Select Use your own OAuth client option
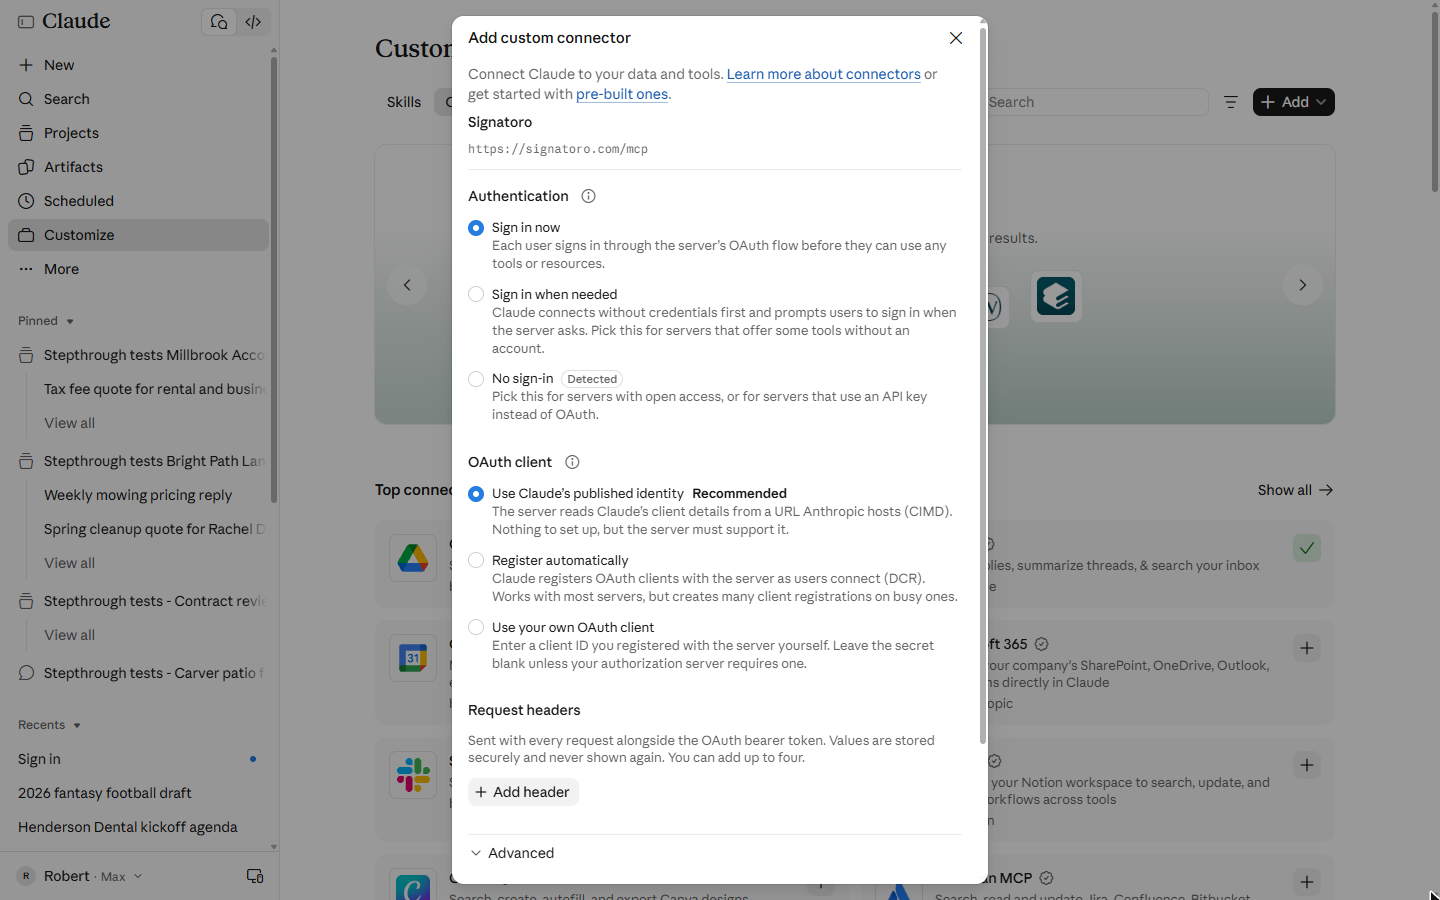 [x=476, y=627]
